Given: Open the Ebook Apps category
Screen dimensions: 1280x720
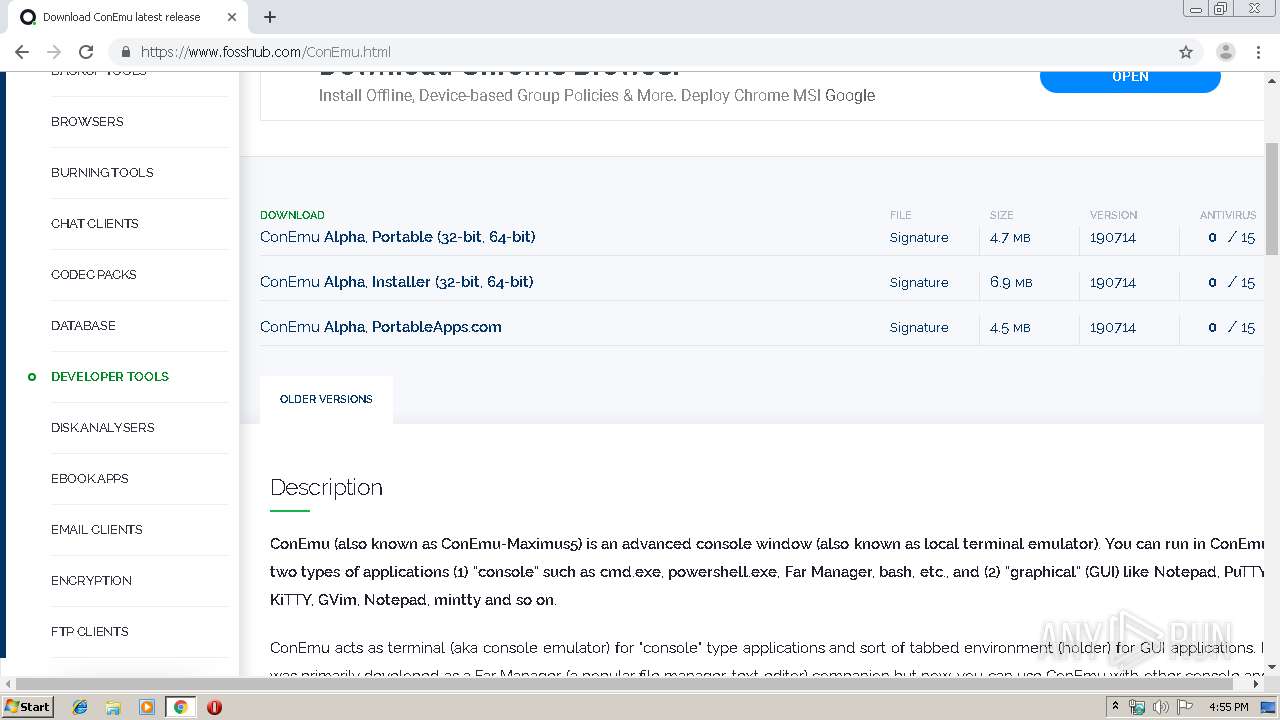Looking at the screenshot, I should click(90, 479).
